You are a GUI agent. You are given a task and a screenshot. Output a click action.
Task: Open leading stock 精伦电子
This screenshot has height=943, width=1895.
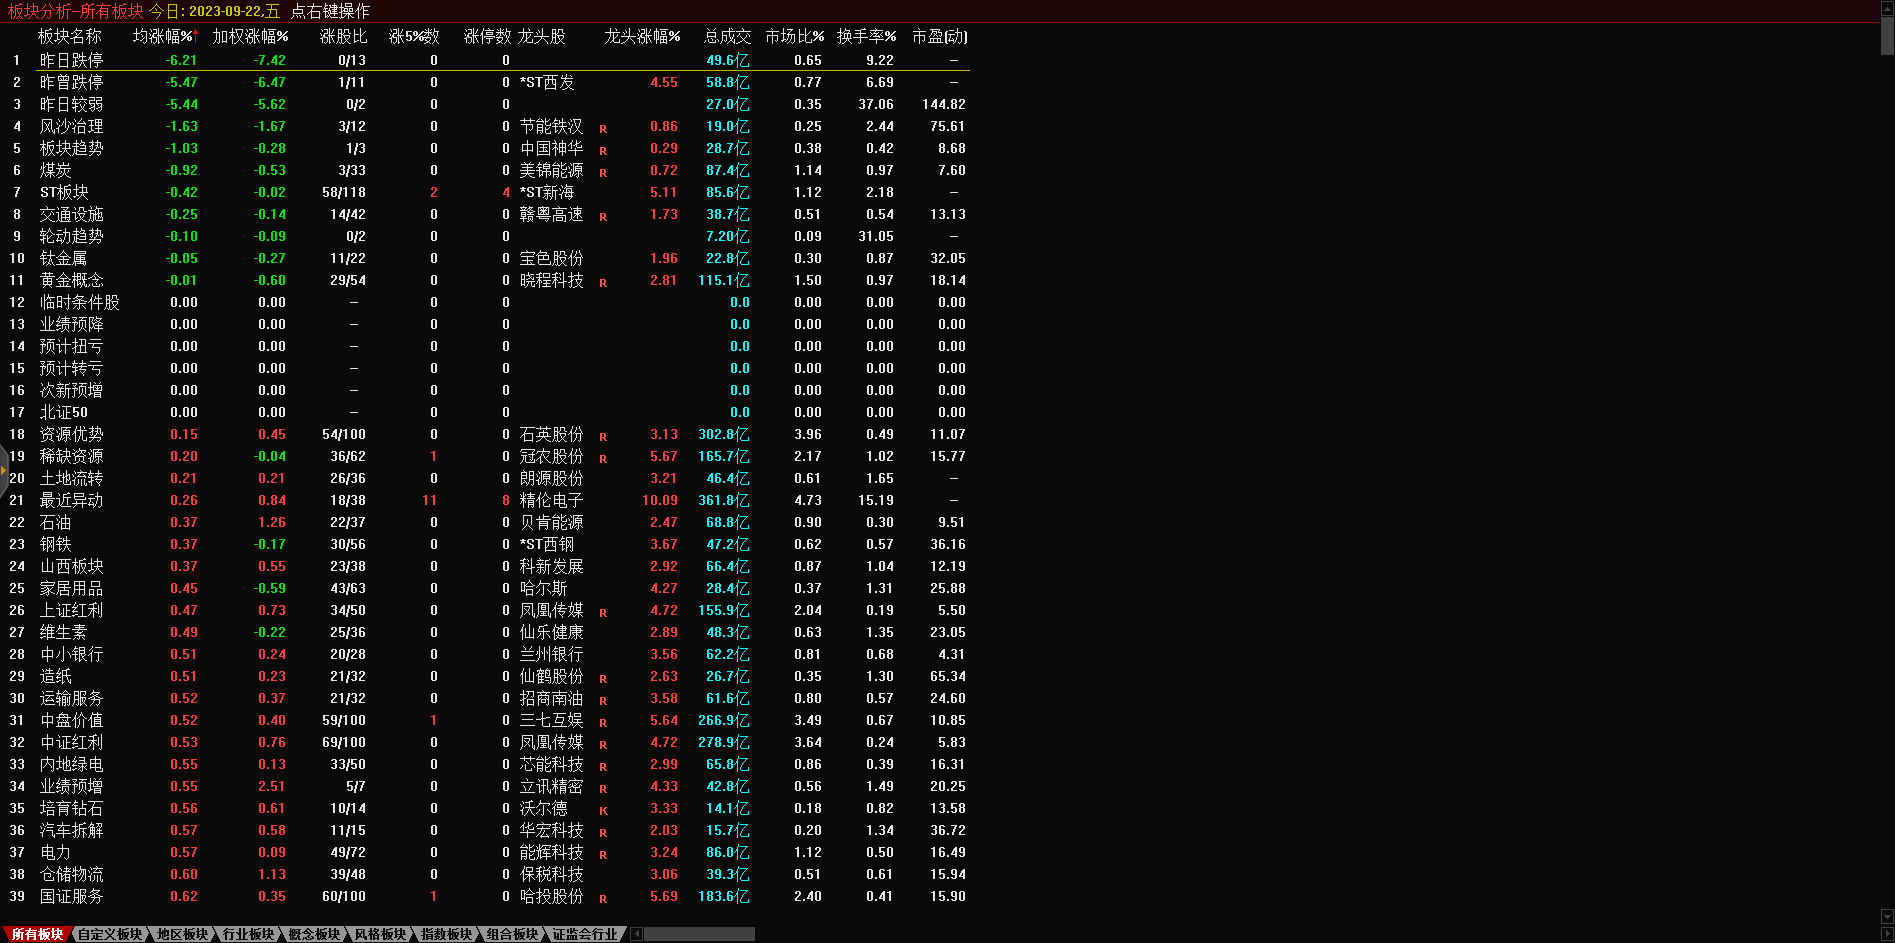point(551,500)
